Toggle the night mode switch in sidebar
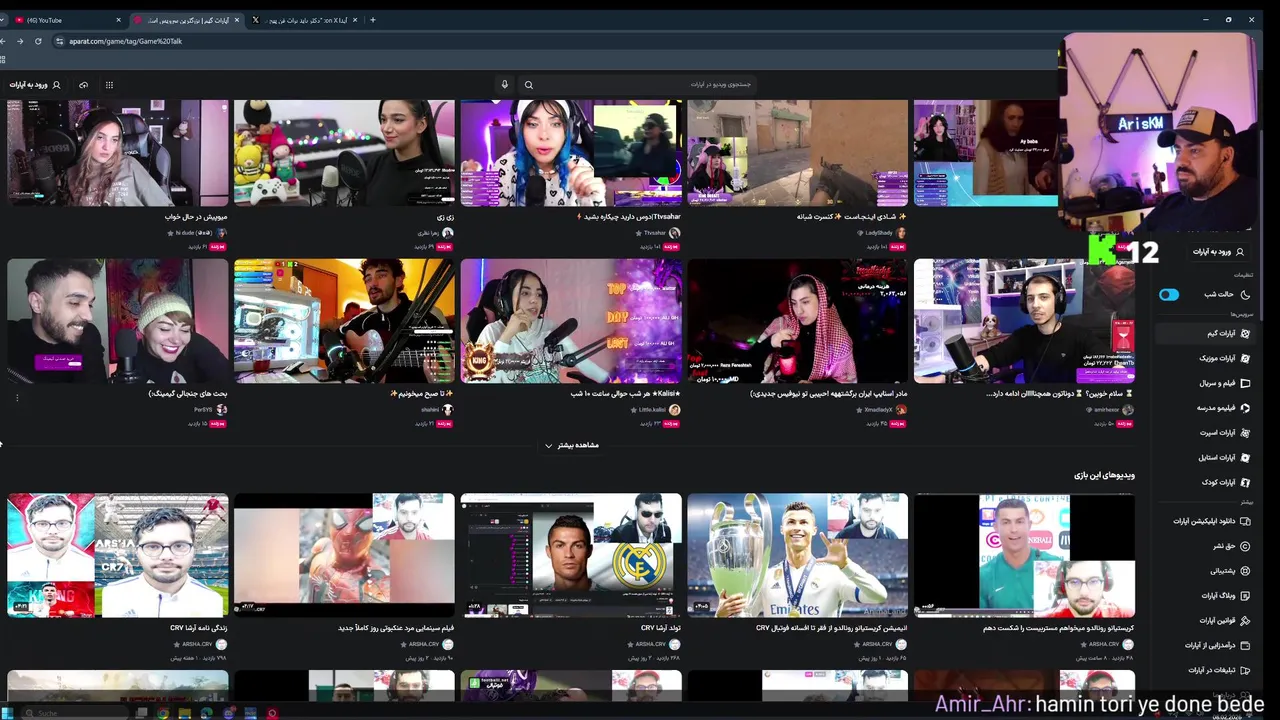Screen dimensions: 1280x720 tap(1169, 295)
